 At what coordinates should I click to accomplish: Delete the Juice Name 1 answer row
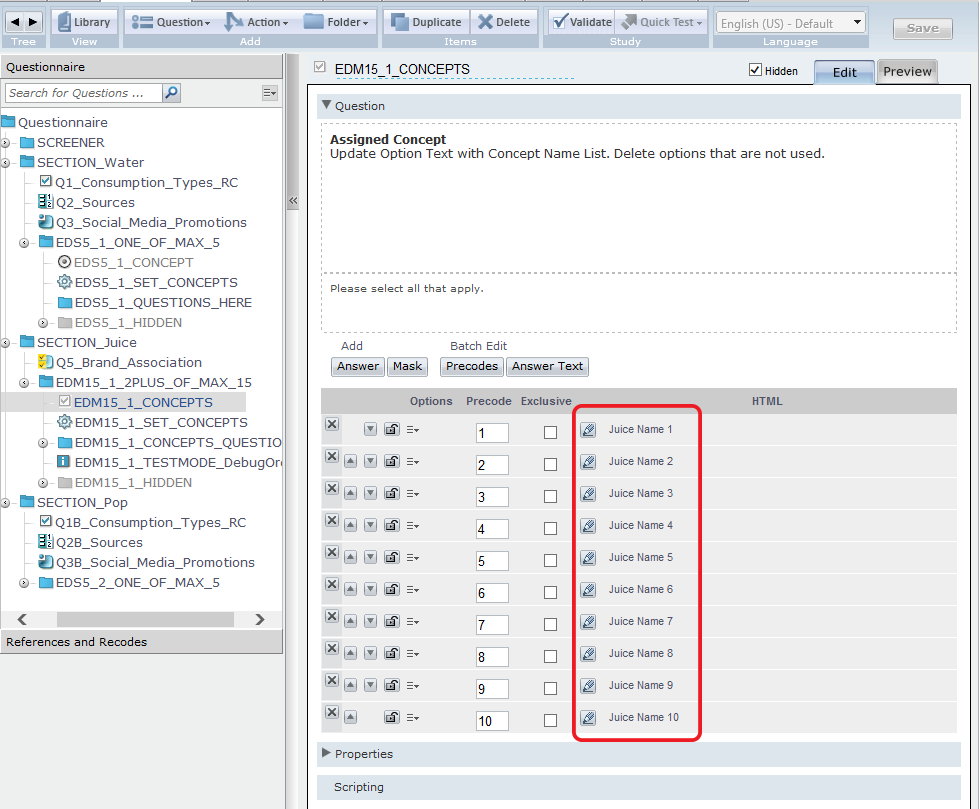coord(332,425)
